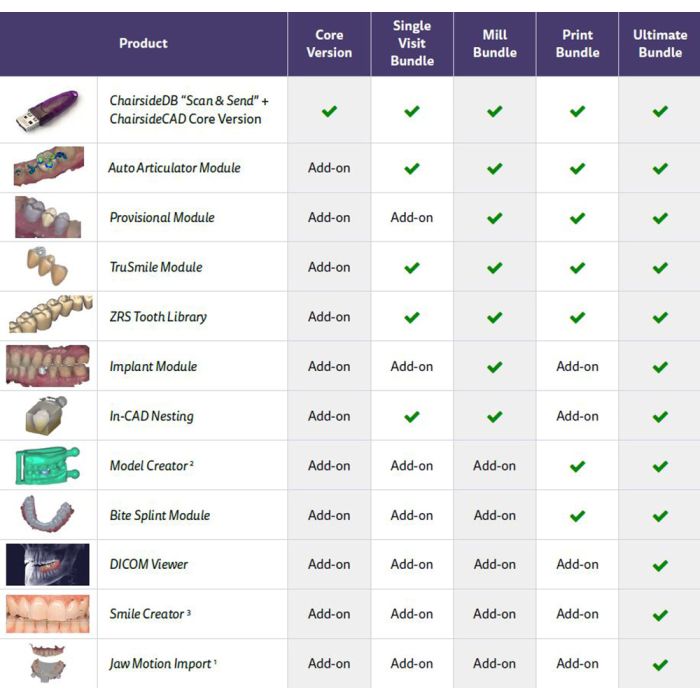This screenshot has height=700, width=700.
Task: Click Ultimate Bundle checkmark for DICOM Viewer
Action: [660, 566]
